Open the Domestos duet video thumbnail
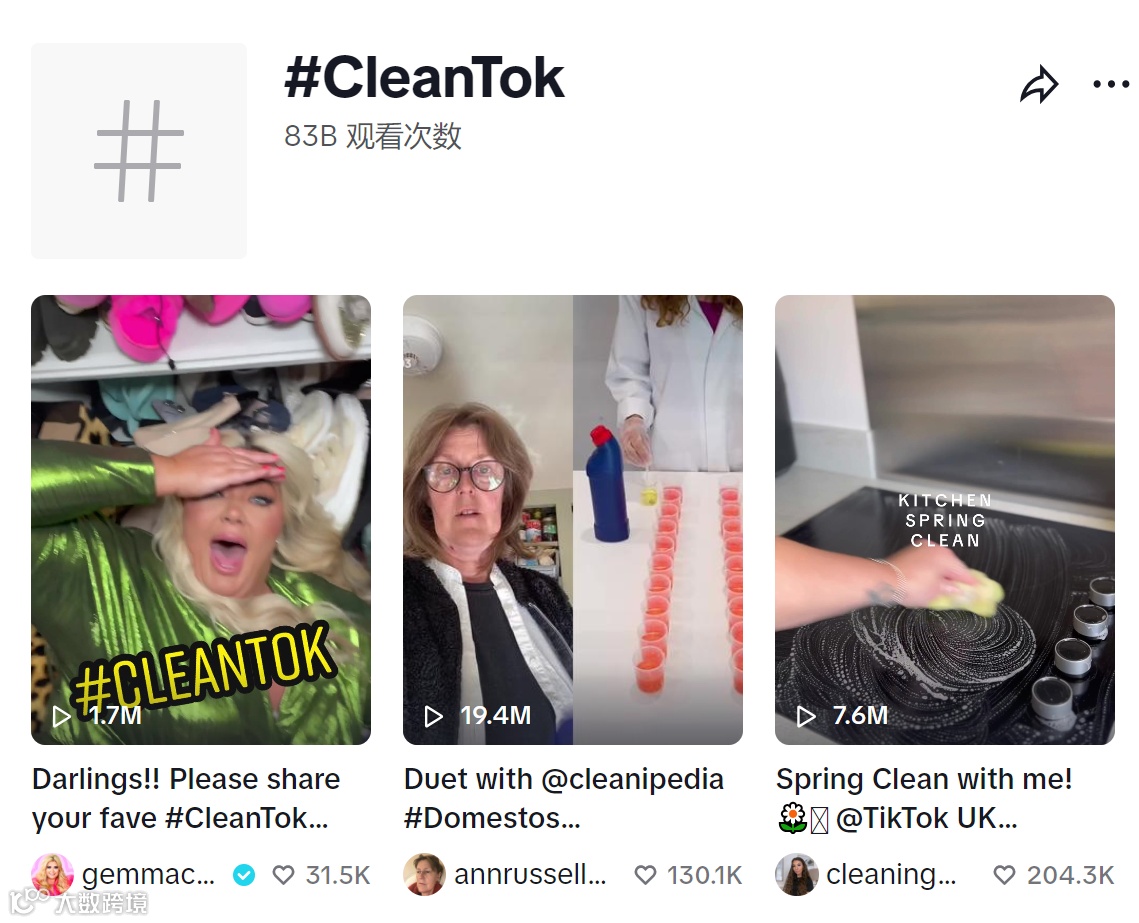The width and height of the screenshot is (1139, 923). coord(573,519)
